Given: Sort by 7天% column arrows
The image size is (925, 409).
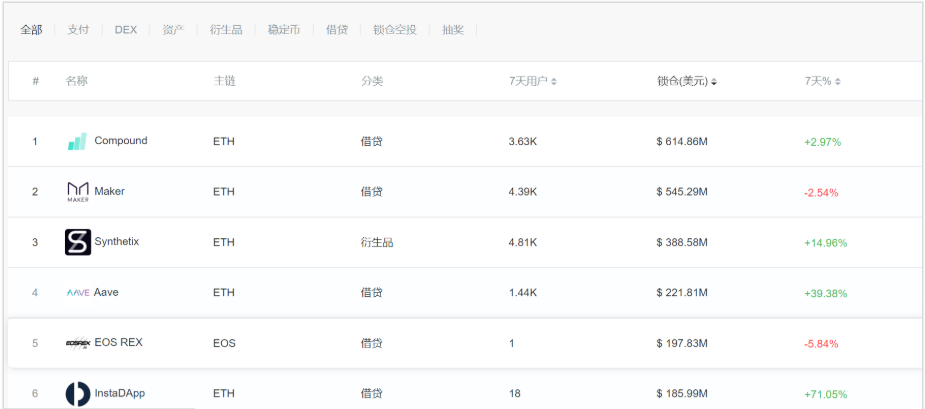Looking at the screenshot, I should coord(838,82).
